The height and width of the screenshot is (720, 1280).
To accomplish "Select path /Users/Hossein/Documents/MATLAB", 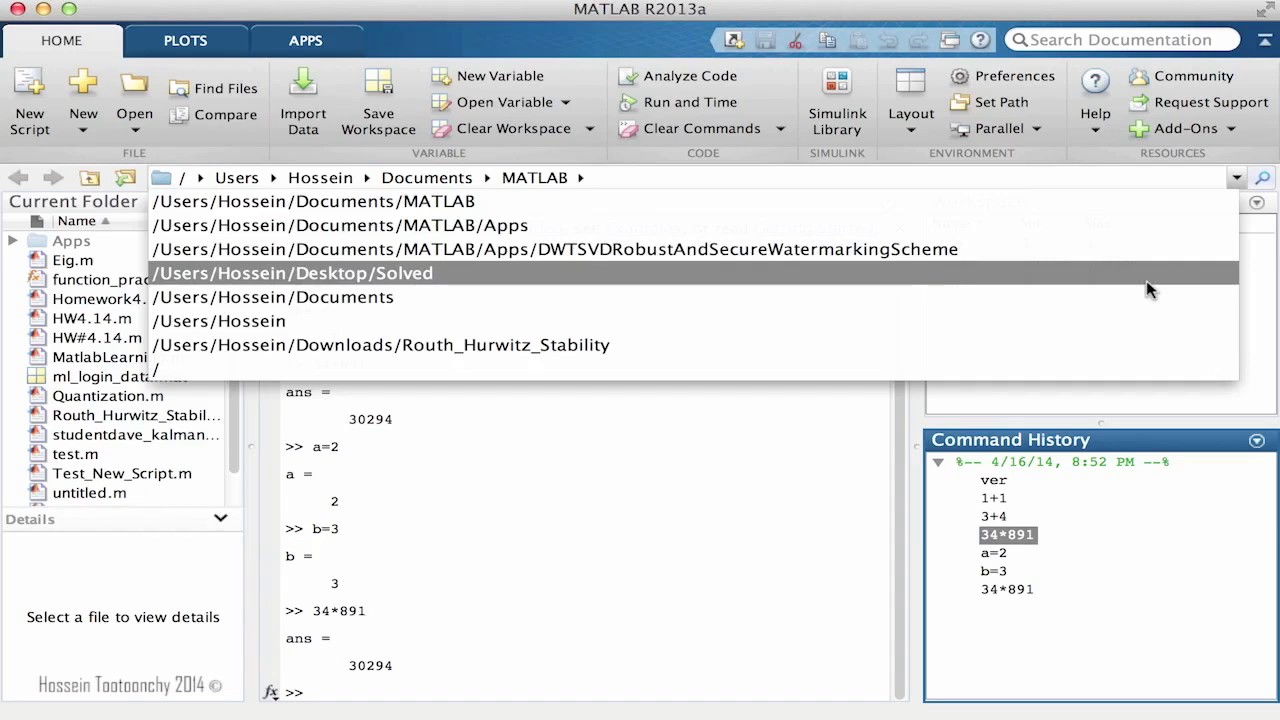I will click(x=694, y=201).
